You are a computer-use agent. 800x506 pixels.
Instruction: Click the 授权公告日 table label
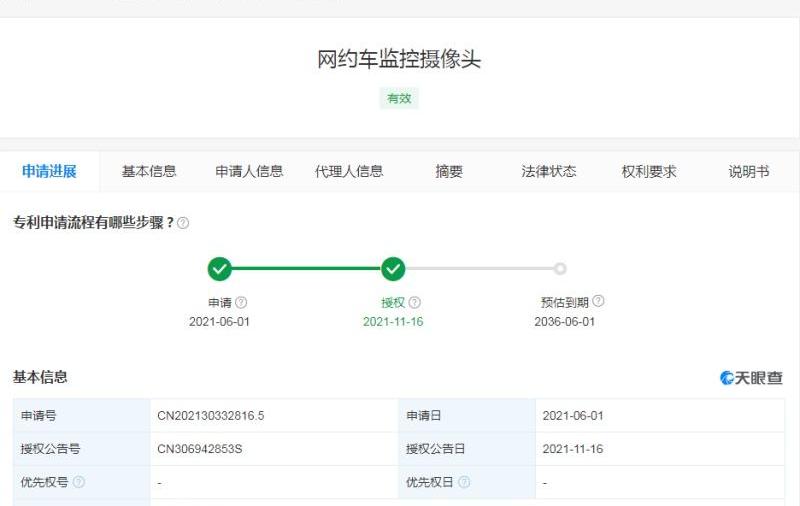click(435, 449)
